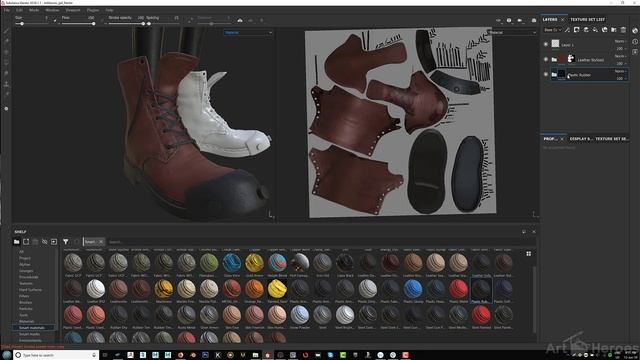Delete layer with the trash icon

[x=623, y=30]
